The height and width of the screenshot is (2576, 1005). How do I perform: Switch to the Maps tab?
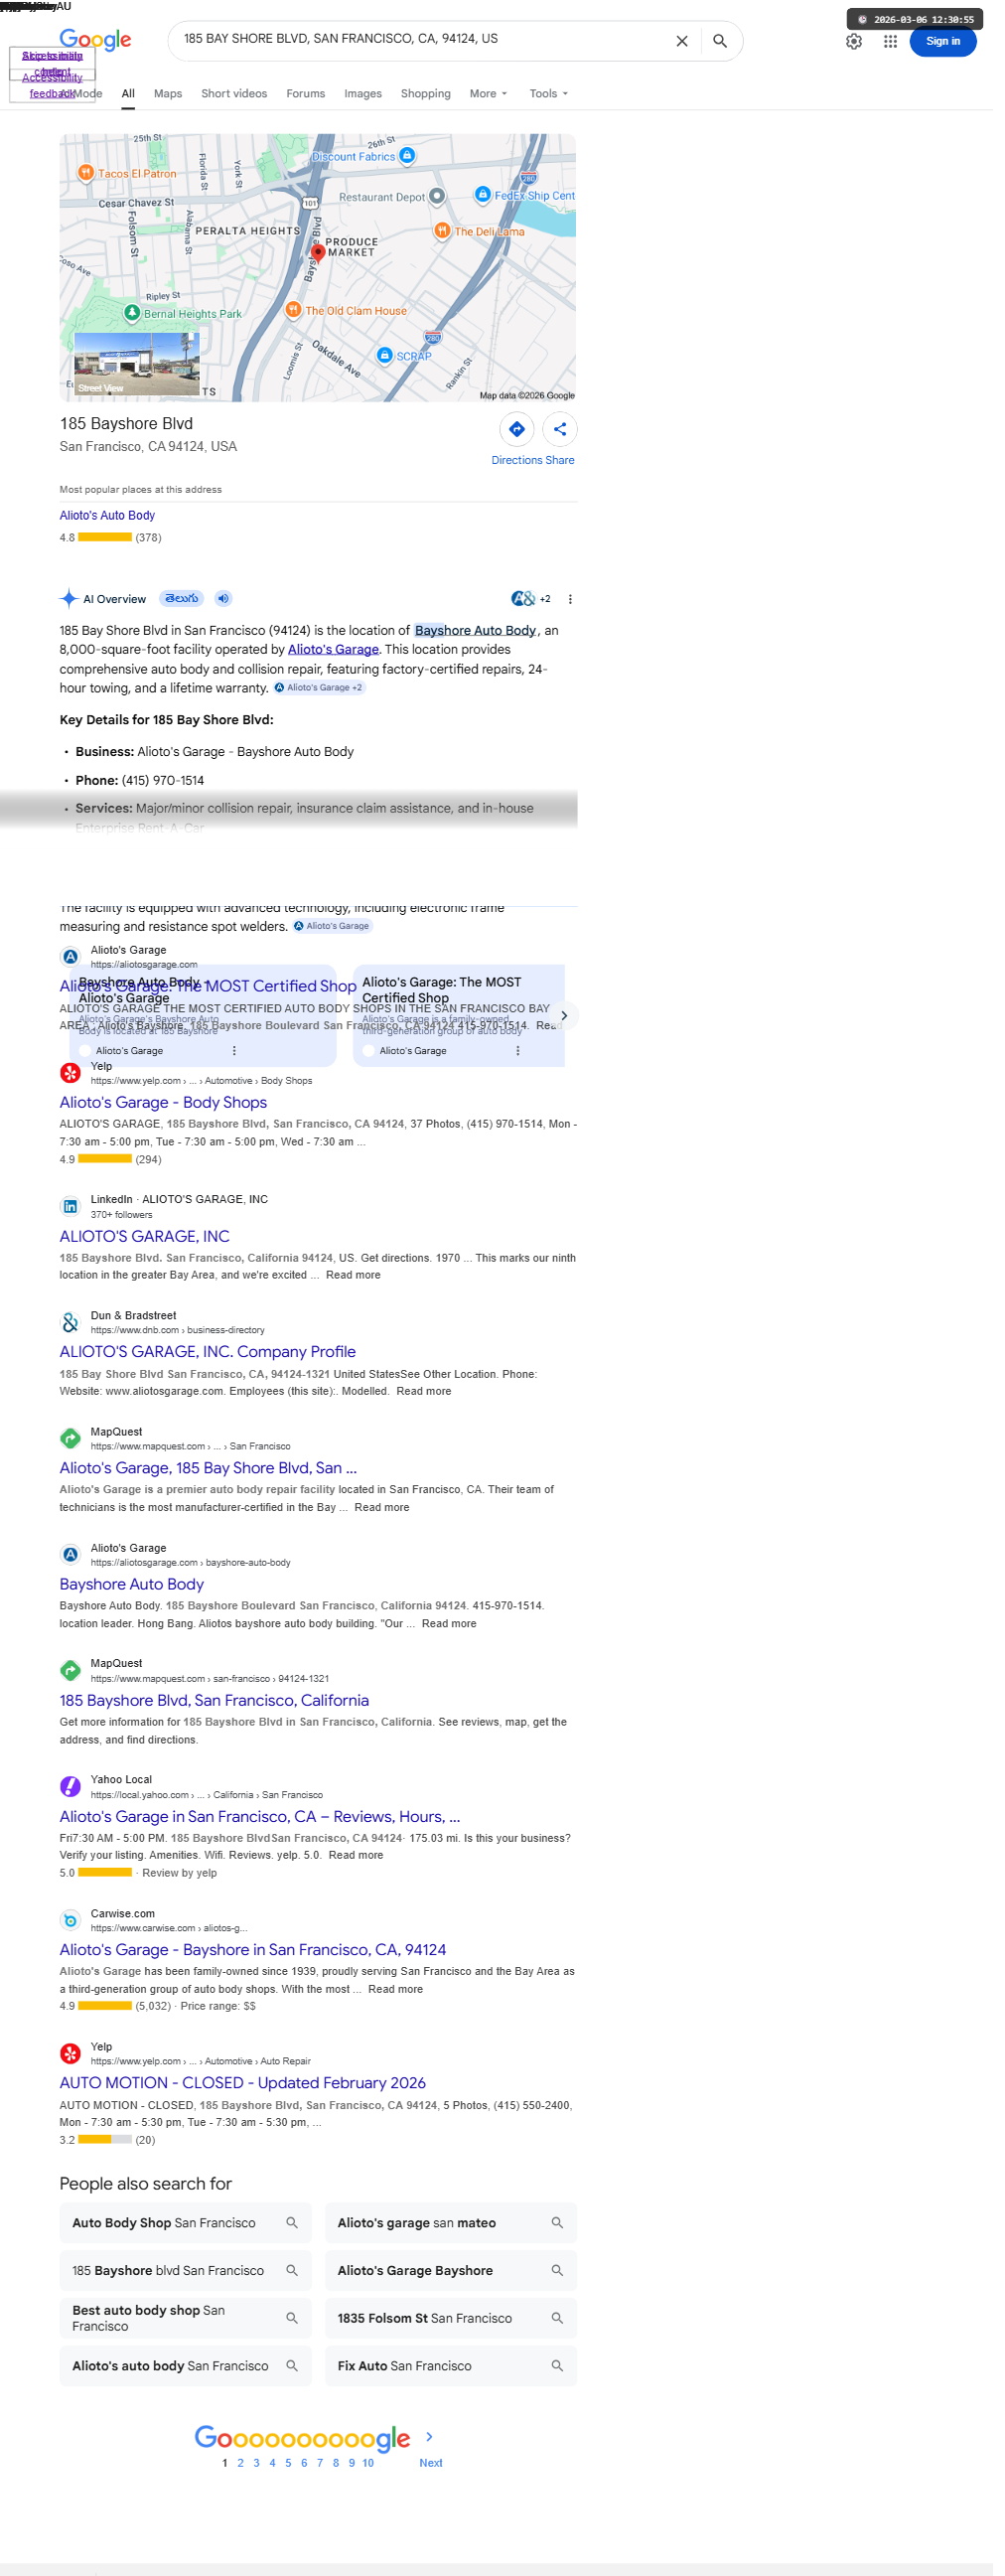(x=168, y=94)
